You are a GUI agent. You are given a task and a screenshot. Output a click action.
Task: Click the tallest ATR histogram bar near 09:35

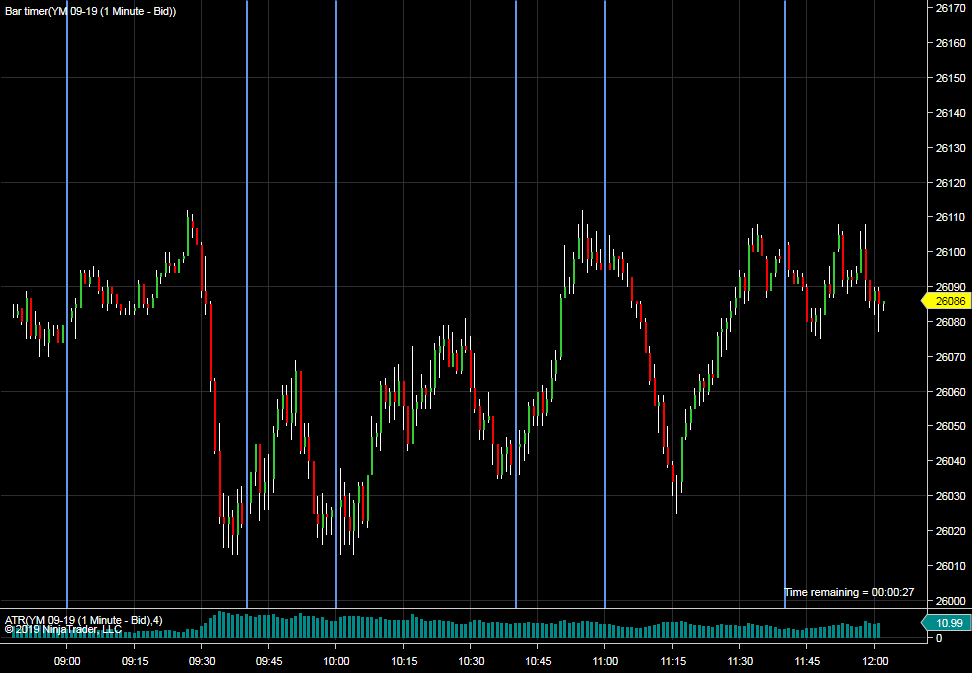pyautogui.click(x=218, y=625)
